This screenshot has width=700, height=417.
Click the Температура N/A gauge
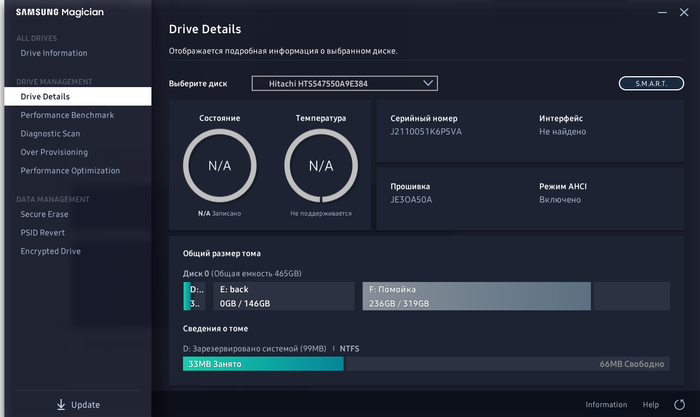point(320,166)
